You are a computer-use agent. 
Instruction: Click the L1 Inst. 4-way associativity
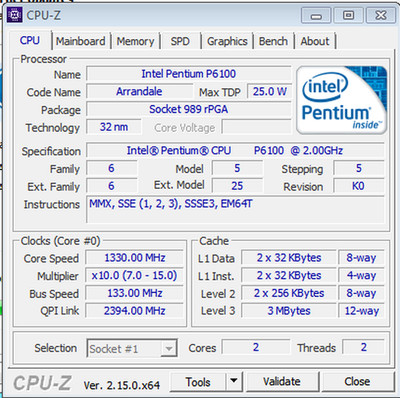tap(361, 275)
